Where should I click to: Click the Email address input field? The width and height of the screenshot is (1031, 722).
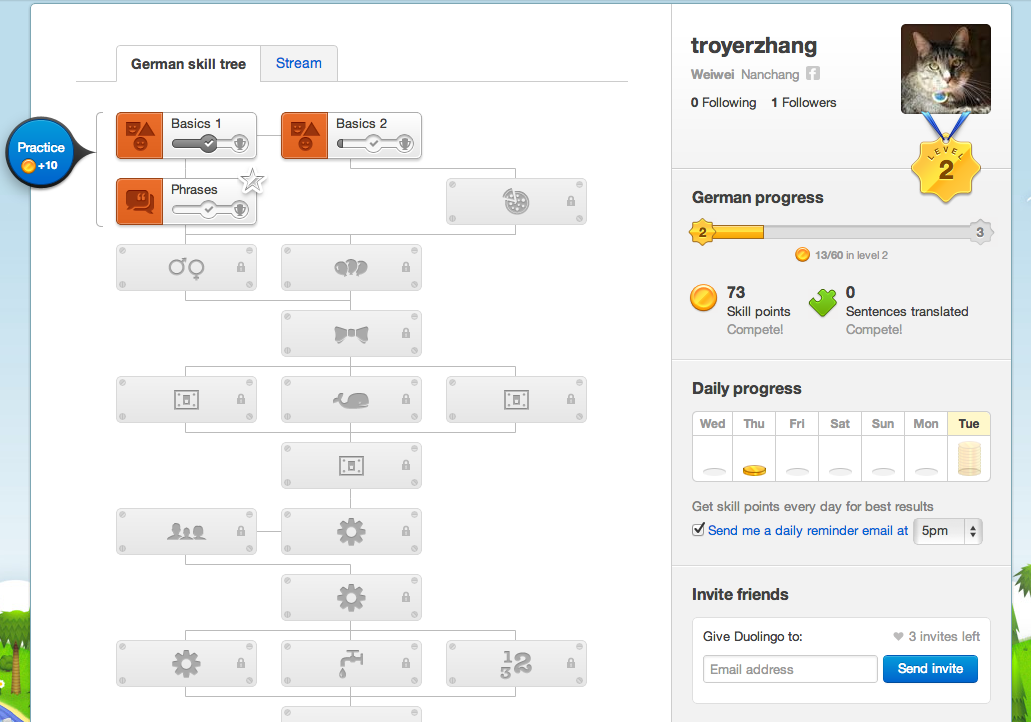(x=790, y=669)
